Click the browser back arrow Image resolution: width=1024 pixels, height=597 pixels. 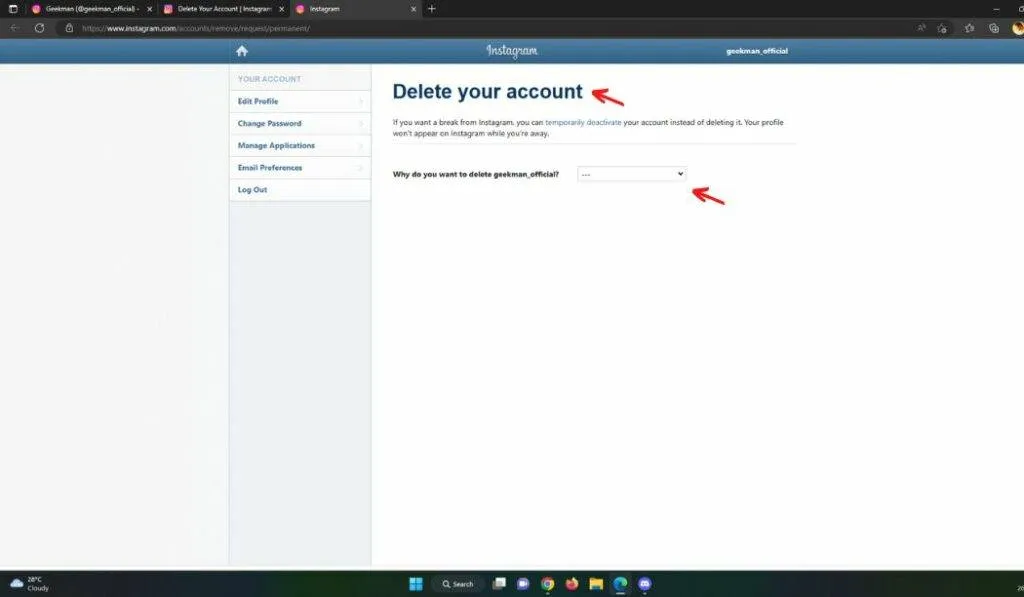pyautogui.click(x=14, y=28)
